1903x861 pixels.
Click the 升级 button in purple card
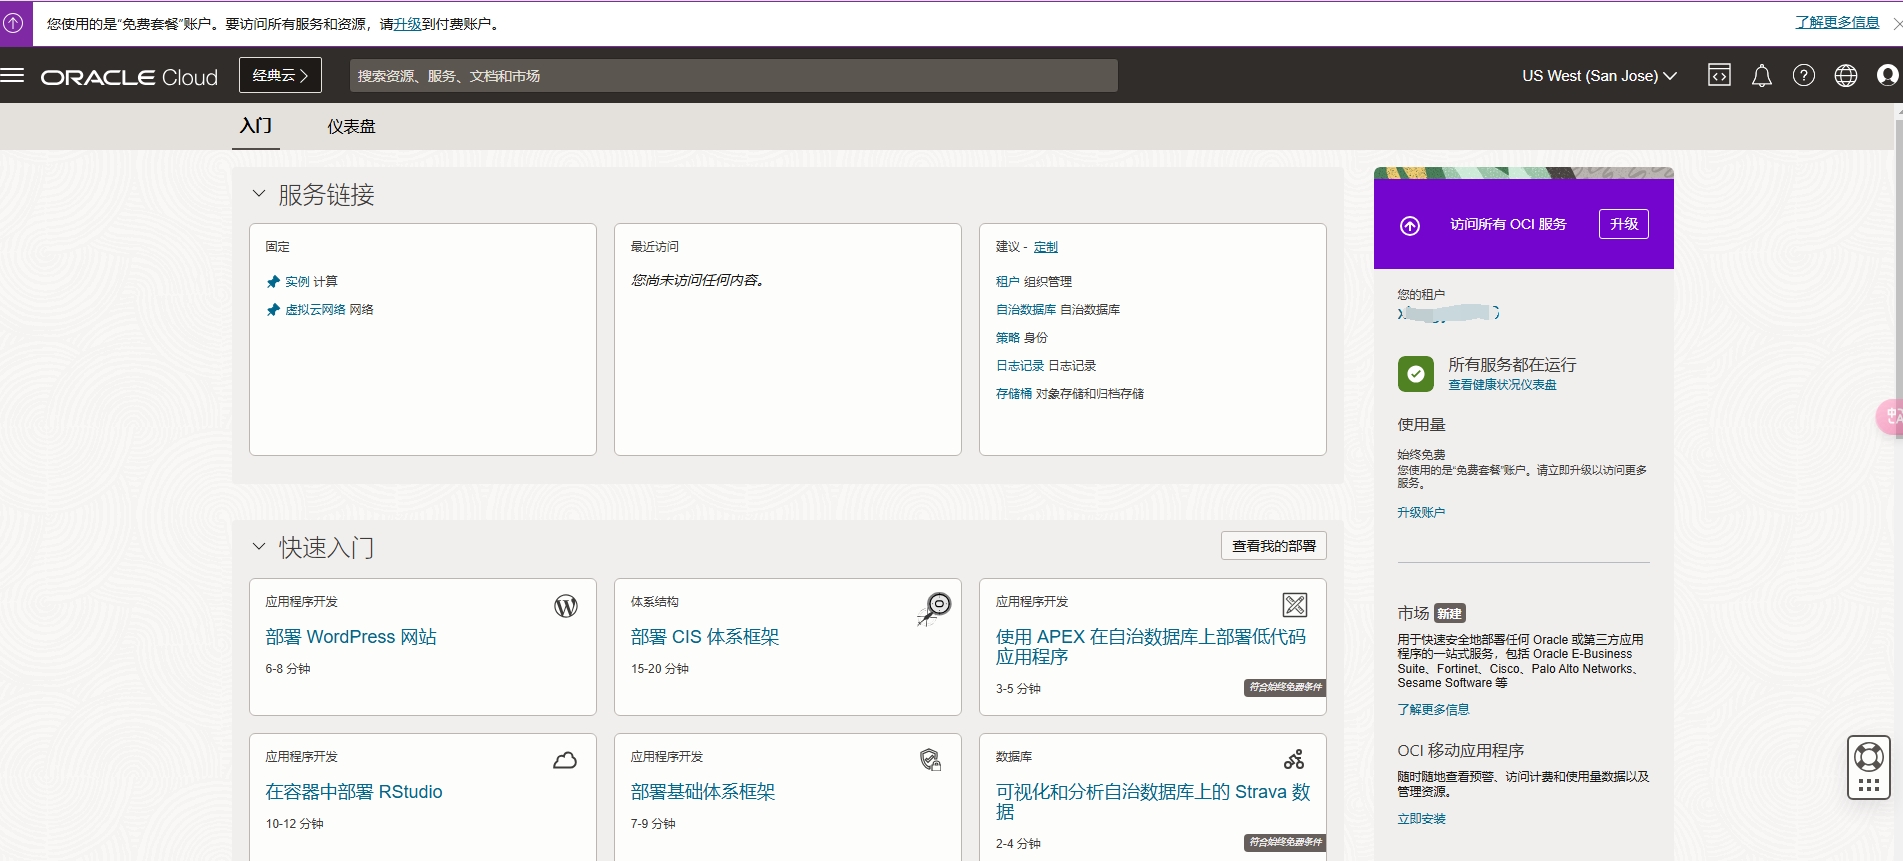coord(1624,224)
